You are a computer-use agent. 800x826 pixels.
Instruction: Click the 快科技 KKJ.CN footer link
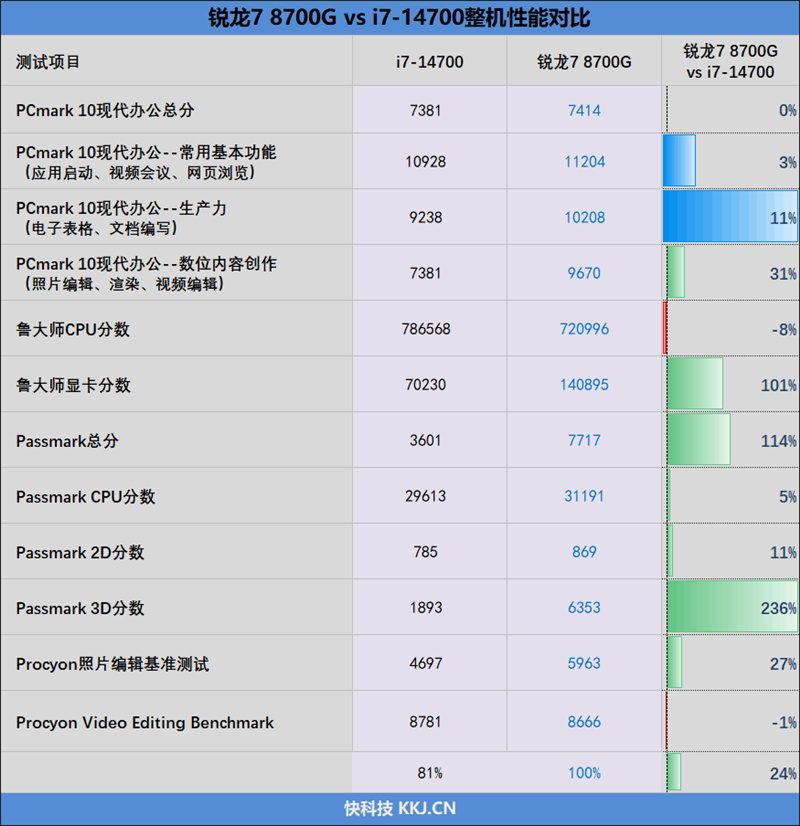pos(400,808)
